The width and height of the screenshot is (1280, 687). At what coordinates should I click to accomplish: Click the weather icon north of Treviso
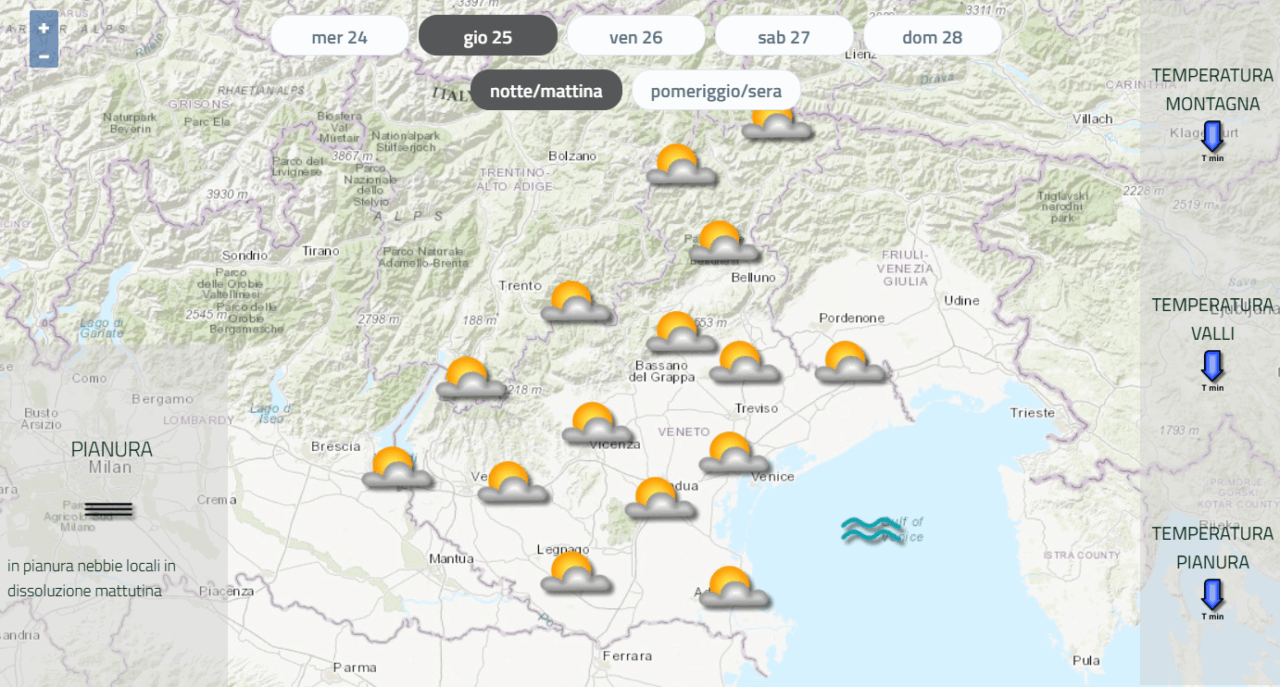pos(744,362)
